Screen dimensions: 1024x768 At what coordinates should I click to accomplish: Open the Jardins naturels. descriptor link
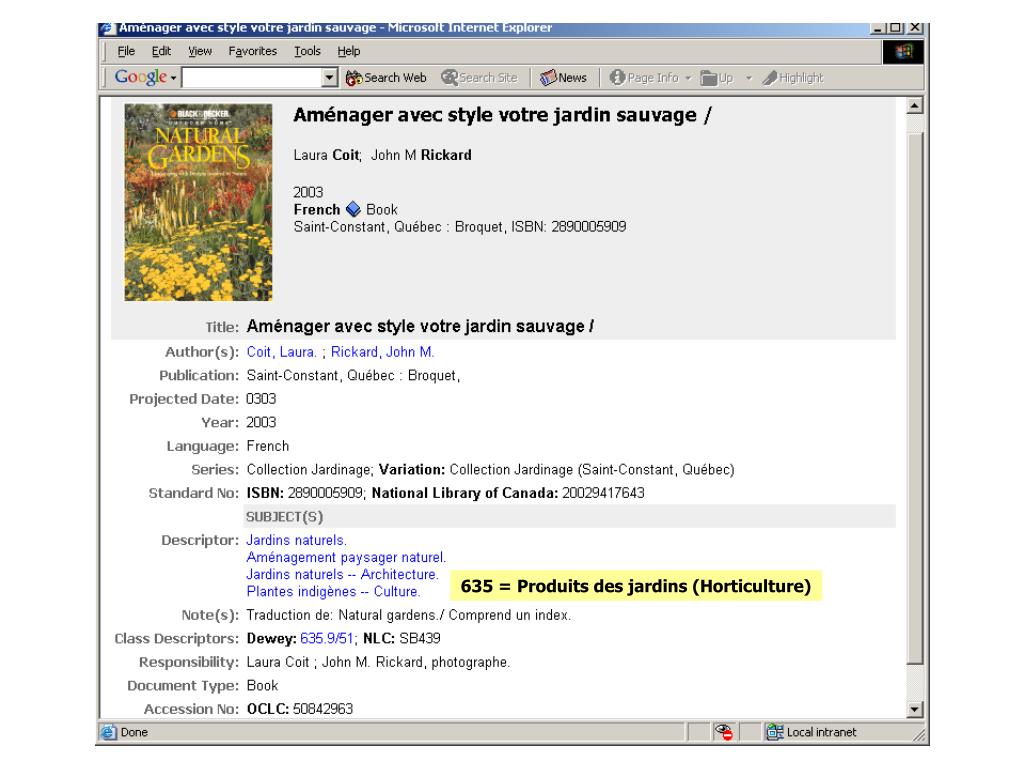[x=296, y=540]
